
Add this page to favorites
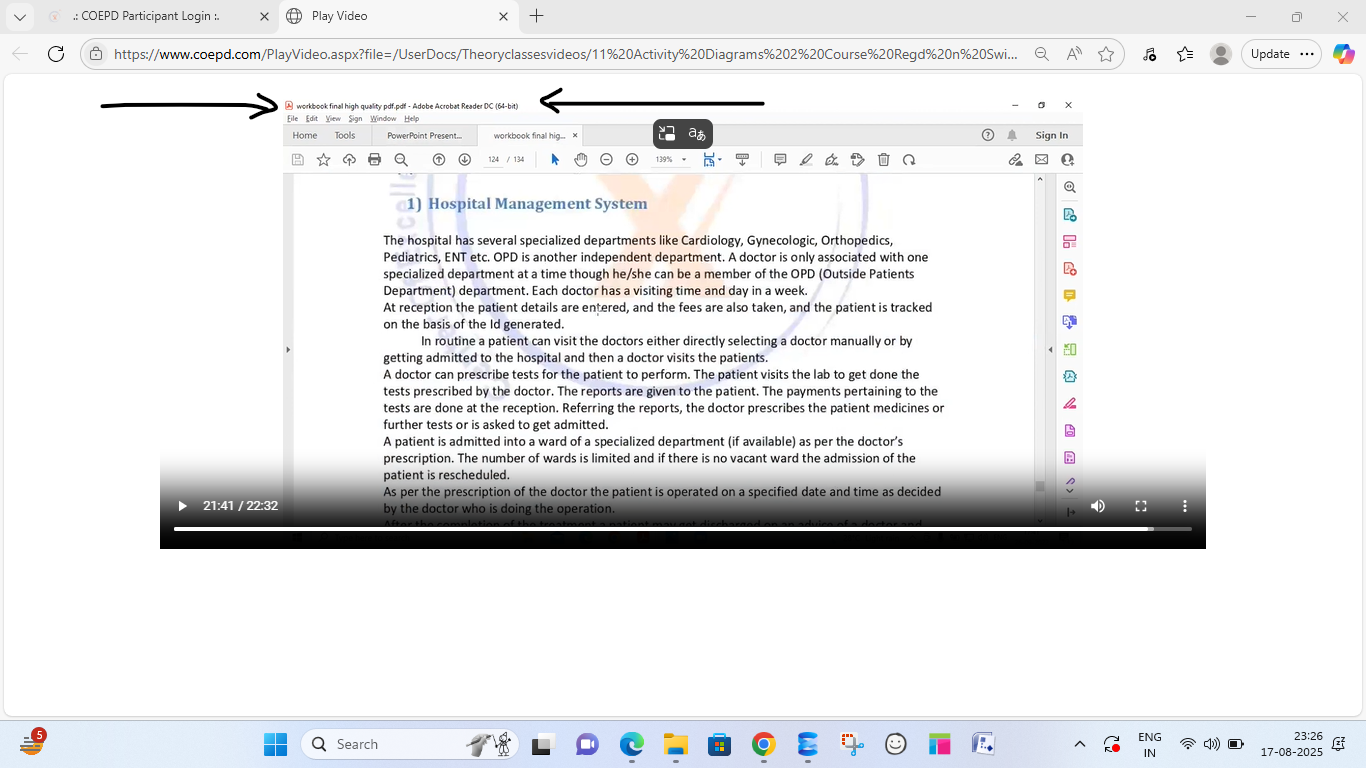(1105, 54)
